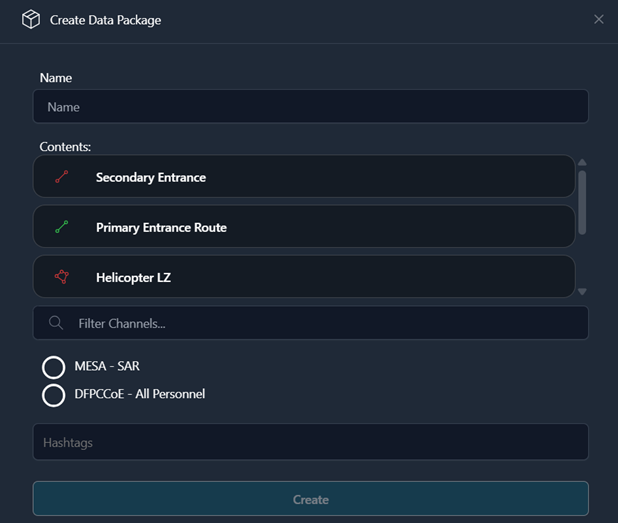This screenshot has width=618, height=523.
Task: Click the magnifier icon in Filter Channels
Action: click(x=56, y=323)
